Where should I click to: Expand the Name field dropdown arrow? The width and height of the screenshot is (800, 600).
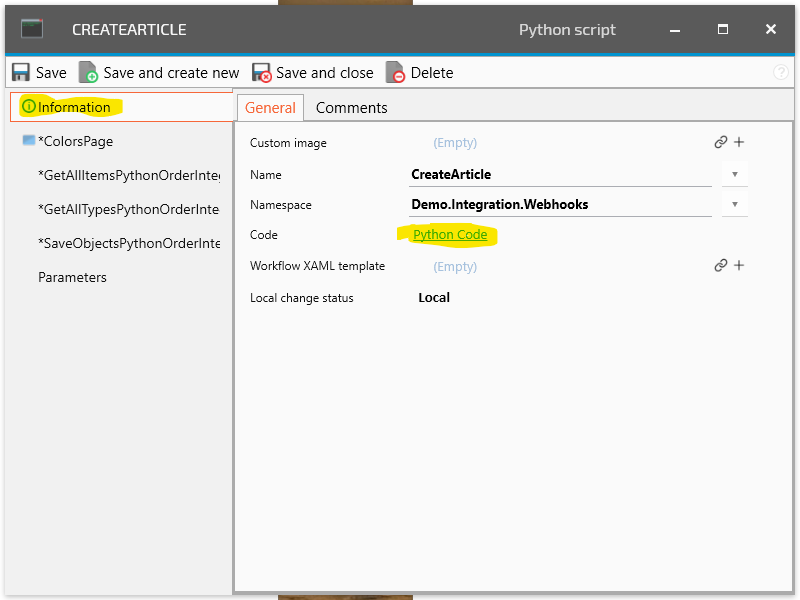[734, 174]
